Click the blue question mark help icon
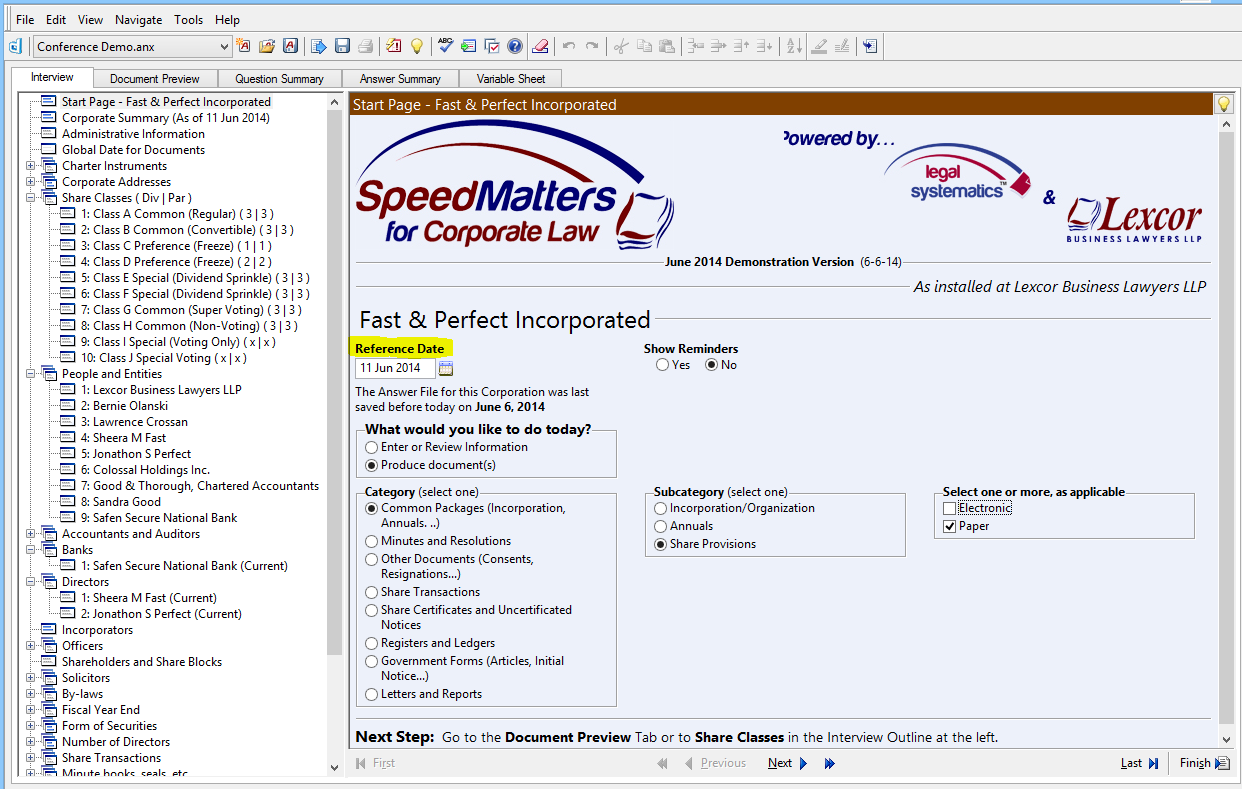 pyautogui.click(x=515, y=46)
